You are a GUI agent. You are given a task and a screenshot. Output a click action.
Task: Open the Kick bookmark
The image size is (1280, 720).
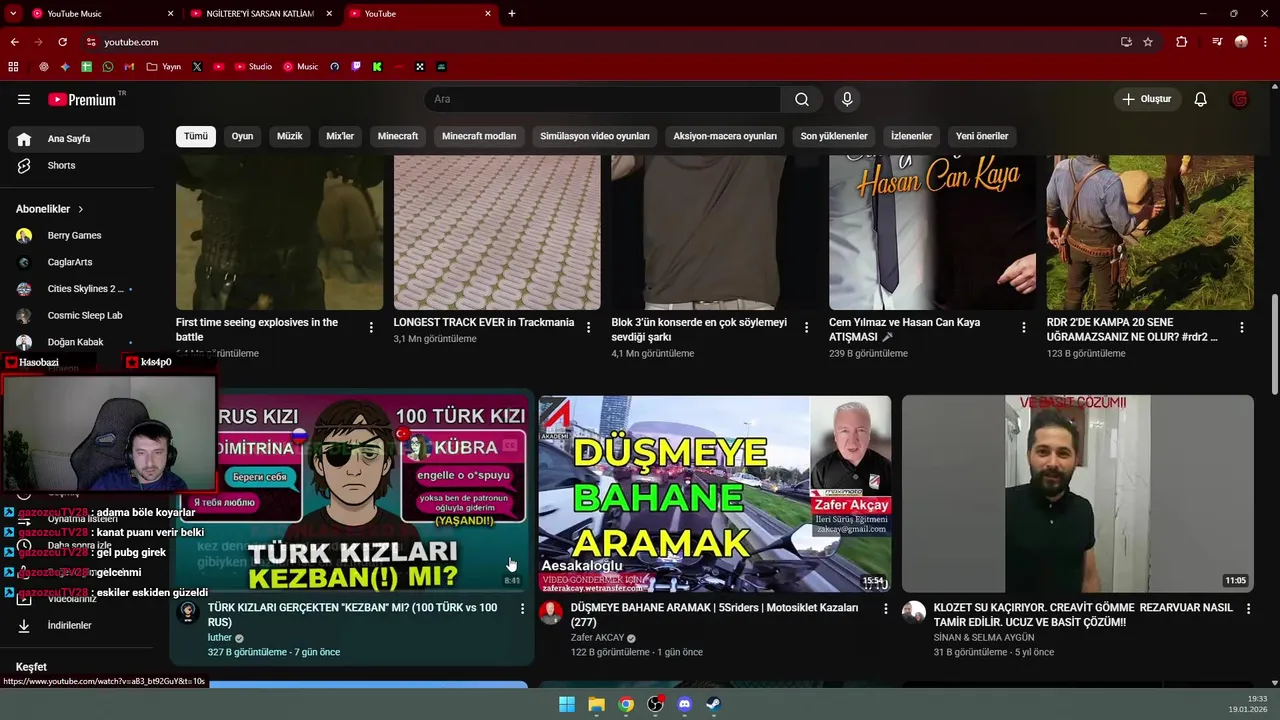[x=377, y=67]
